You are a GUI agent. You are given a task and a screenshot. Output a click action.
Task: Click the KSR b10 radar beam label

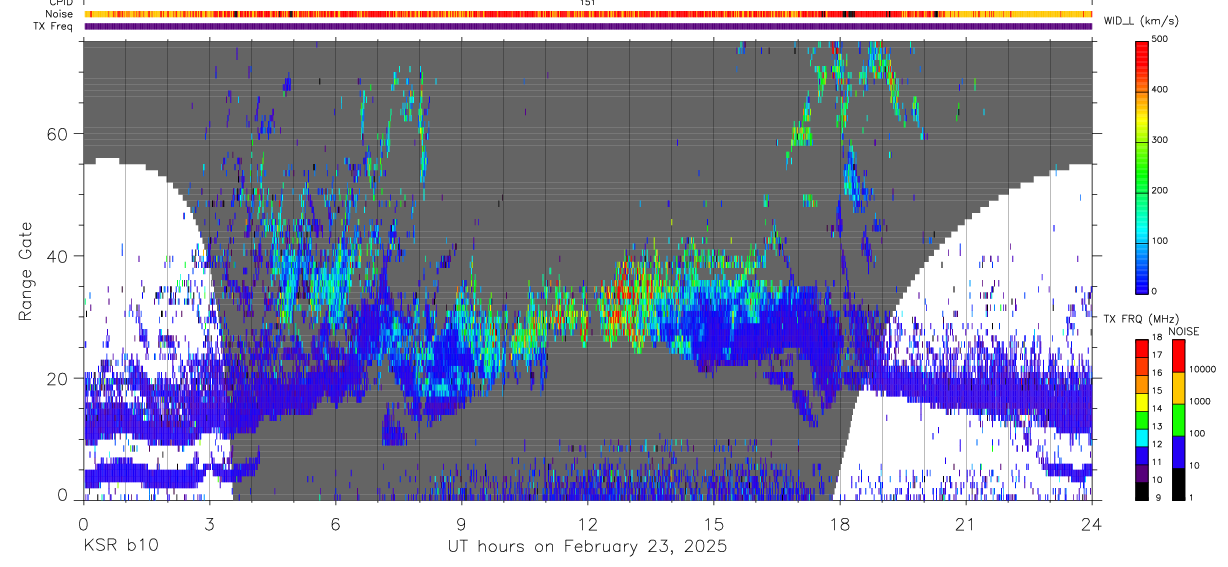coord(119,547)
